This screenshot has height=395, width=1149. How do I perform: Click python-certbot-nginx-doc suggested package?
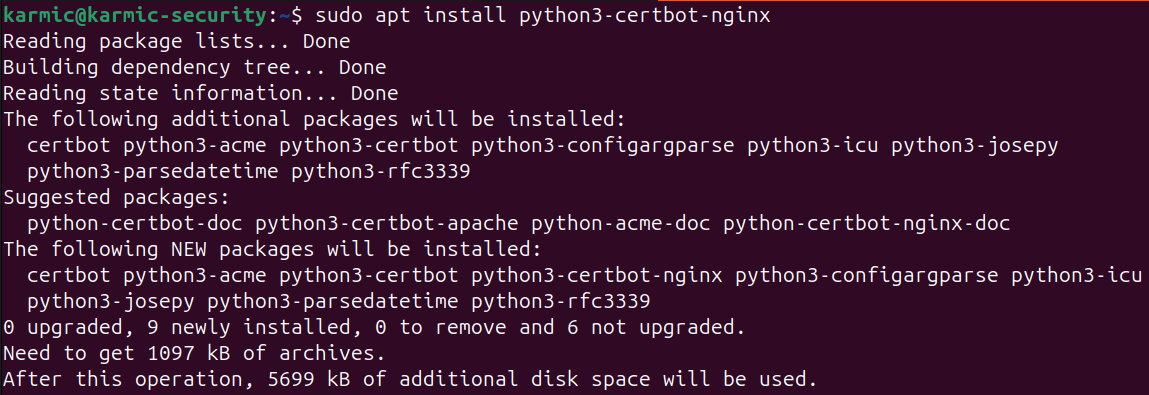click(x=866, y=224)
